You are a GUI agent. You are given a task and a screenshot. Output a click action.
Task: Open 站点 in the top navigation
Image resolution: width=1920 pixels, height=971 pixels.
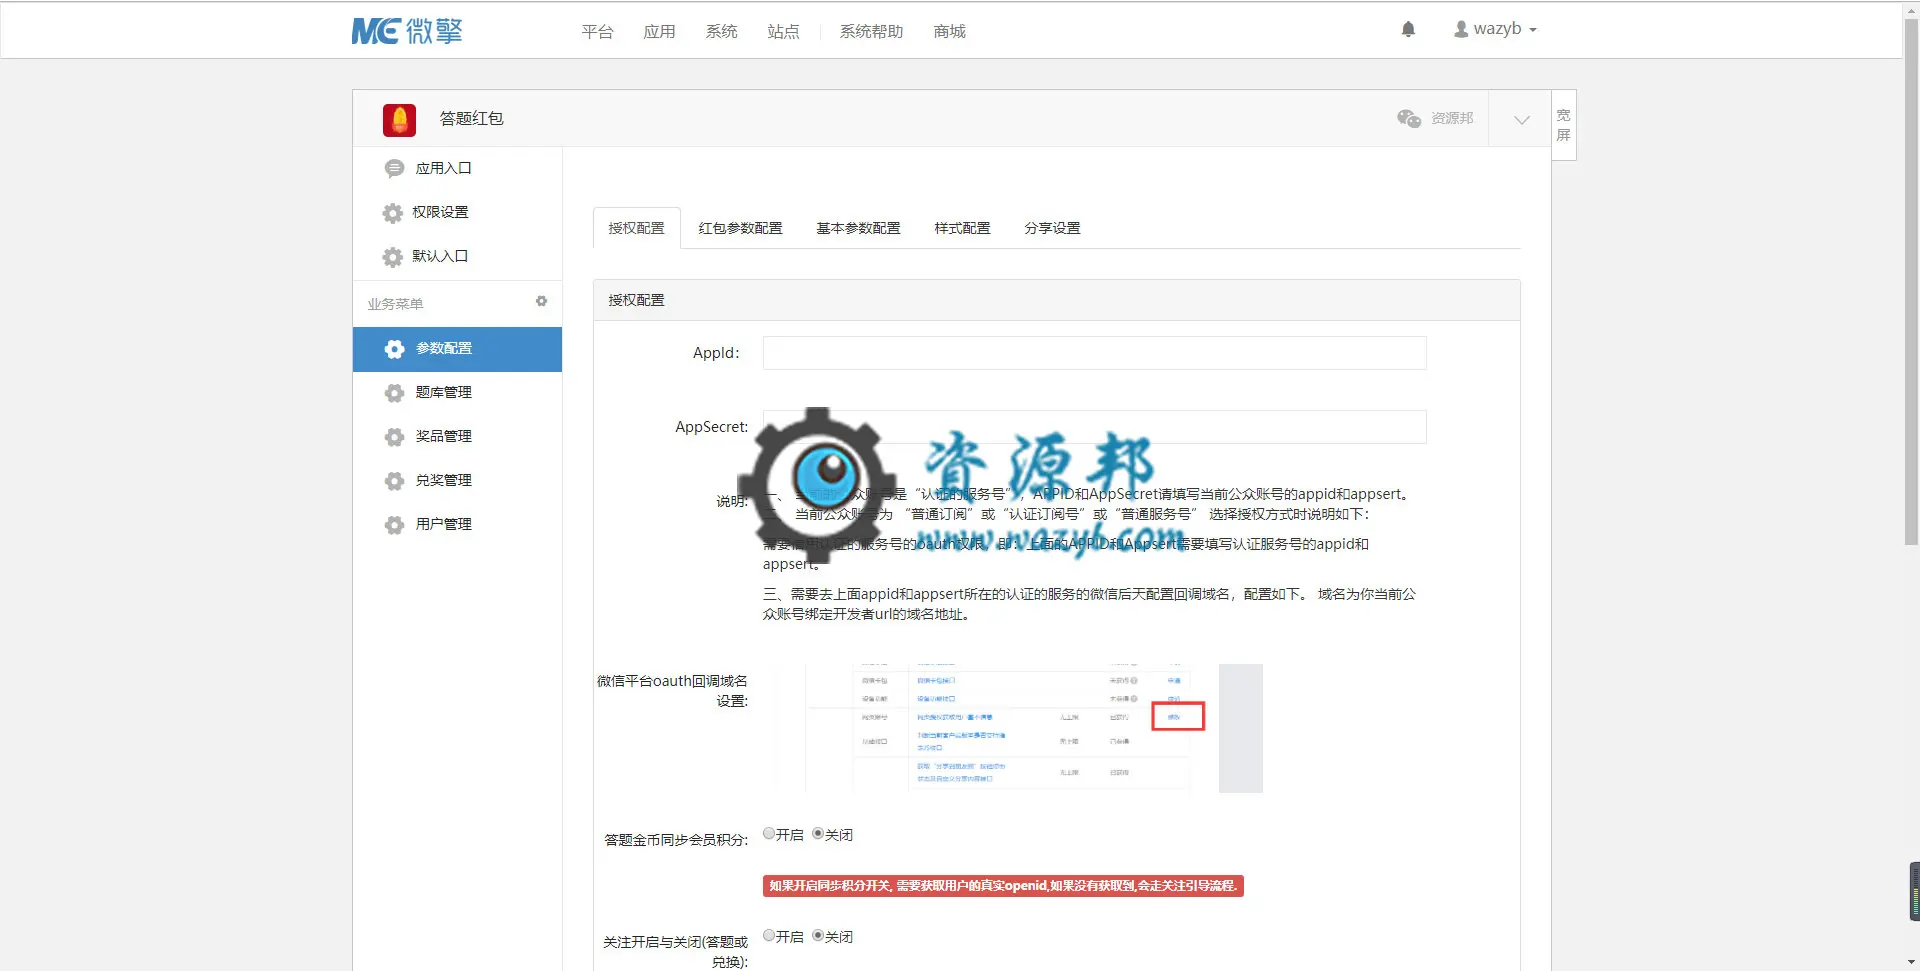[783, 31]
